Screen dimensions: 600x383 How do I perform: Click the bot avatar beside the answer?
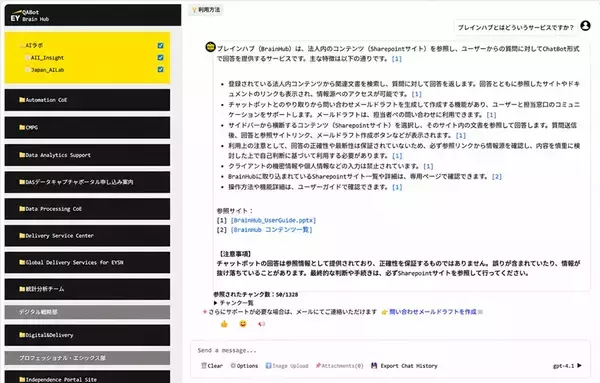point(210,47)
